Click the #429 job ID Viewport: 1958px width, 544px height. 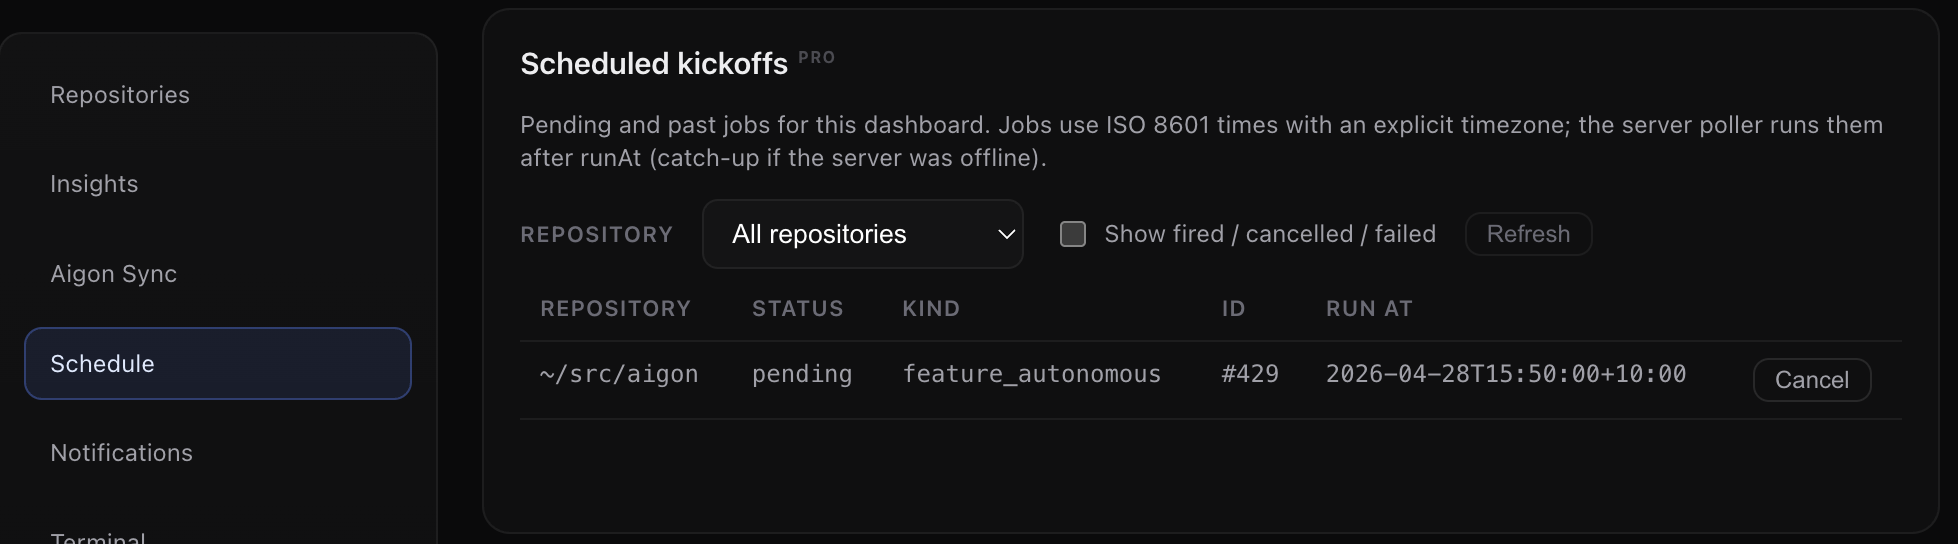click(1250, 374)
